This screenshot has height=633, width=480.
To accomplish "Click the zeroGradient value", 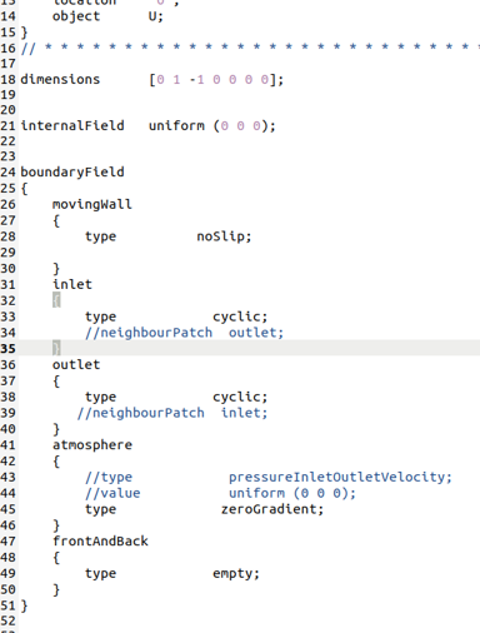I will click(272, 509).
